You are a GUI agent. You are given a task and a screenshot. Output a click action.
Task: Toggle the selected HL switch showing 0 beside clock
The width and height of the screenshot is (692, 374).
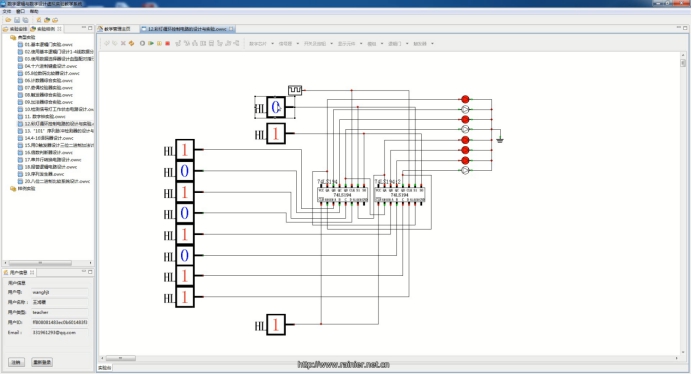[x=276, y=107]
